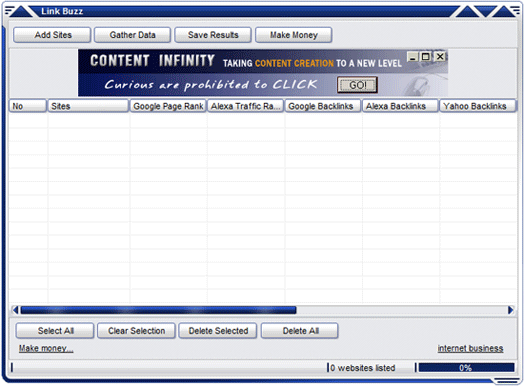
Task: Minimize the Content Infinity banner ad
Action: [x=413, y=57]
